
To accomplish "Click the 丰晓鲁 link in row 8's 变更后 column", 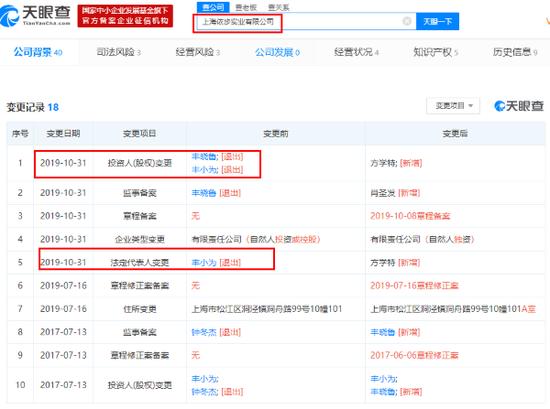I will coord(383,332).
